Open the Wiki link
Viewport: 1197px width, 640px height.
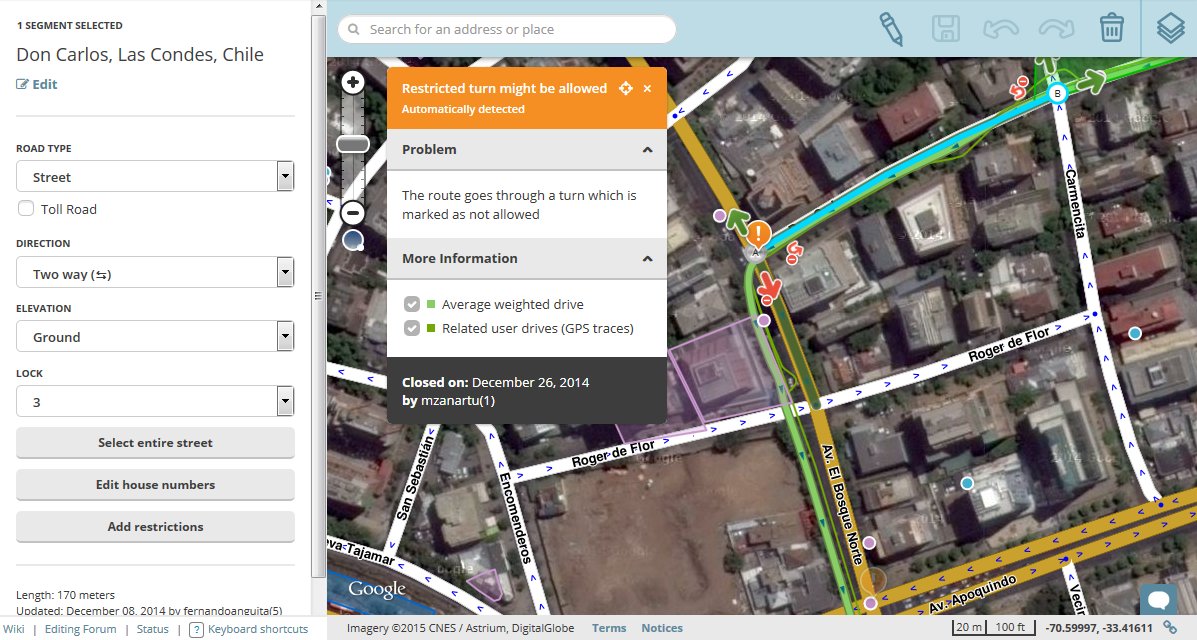(14, 629)
